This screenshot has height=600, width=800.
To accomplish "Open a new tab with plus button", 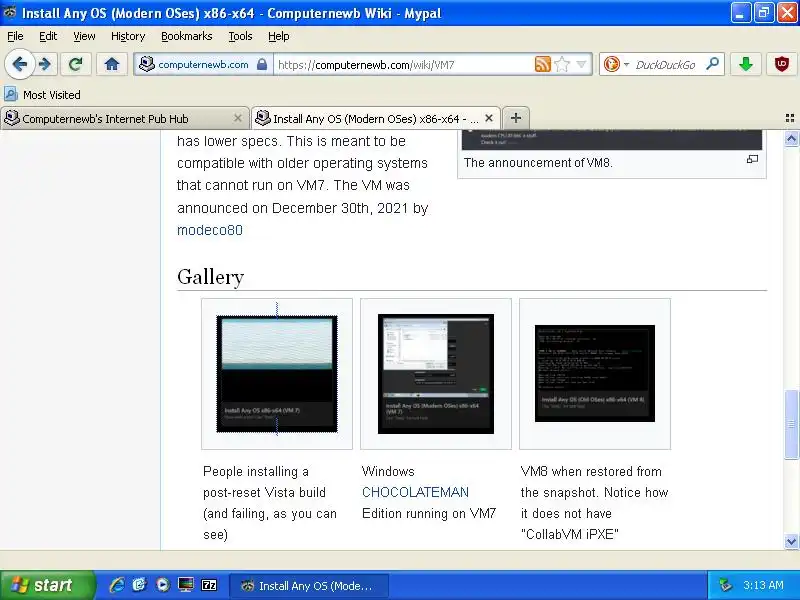I will (516, 118).
